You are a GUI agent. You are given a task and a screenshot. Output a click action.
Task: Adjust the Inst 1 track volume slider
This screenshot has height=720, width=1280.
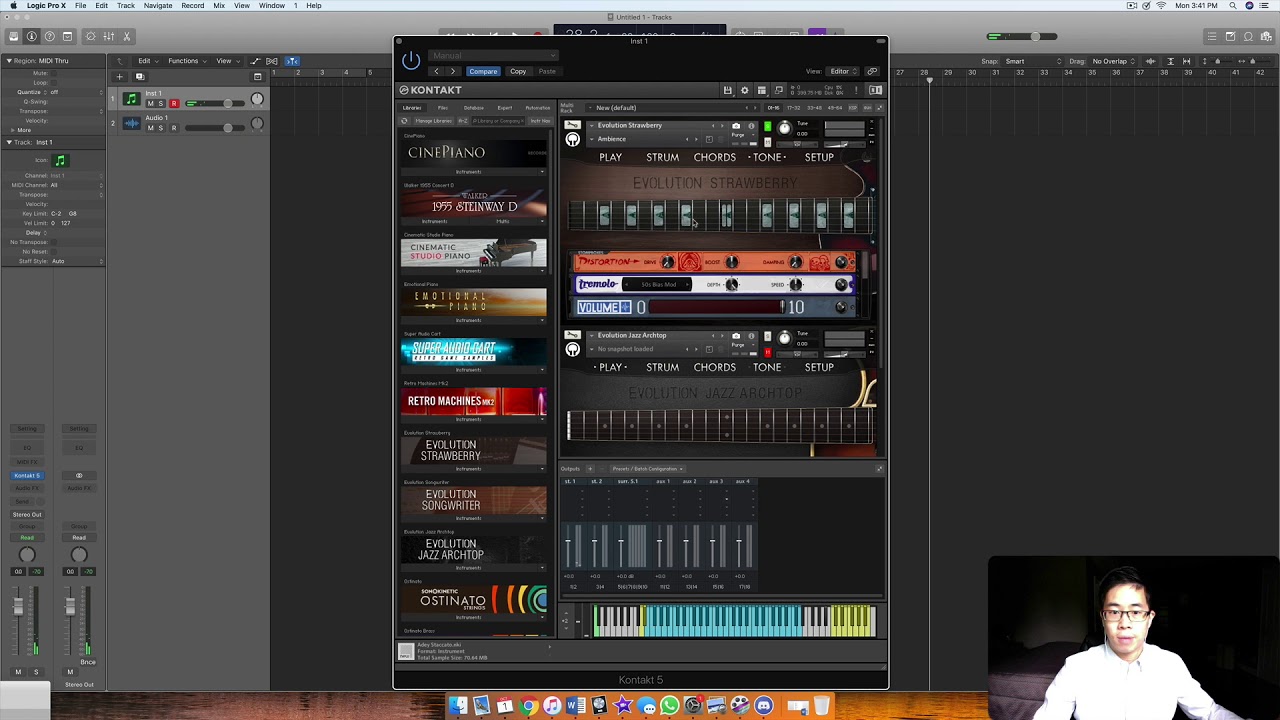(213, 103)
